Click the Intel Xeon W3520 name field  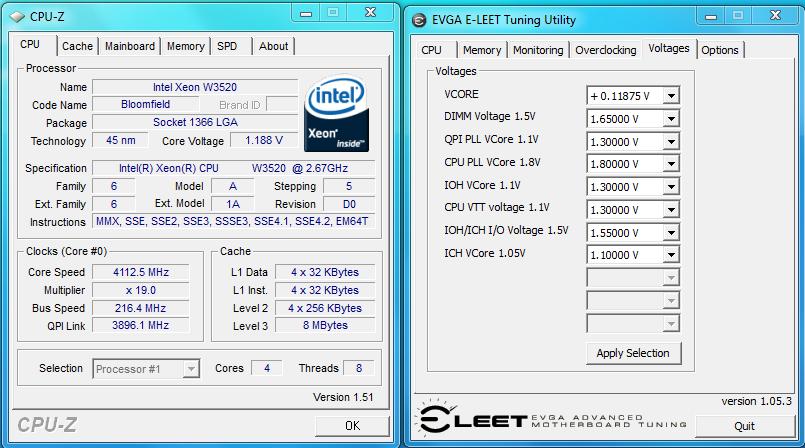coord(195,87)
